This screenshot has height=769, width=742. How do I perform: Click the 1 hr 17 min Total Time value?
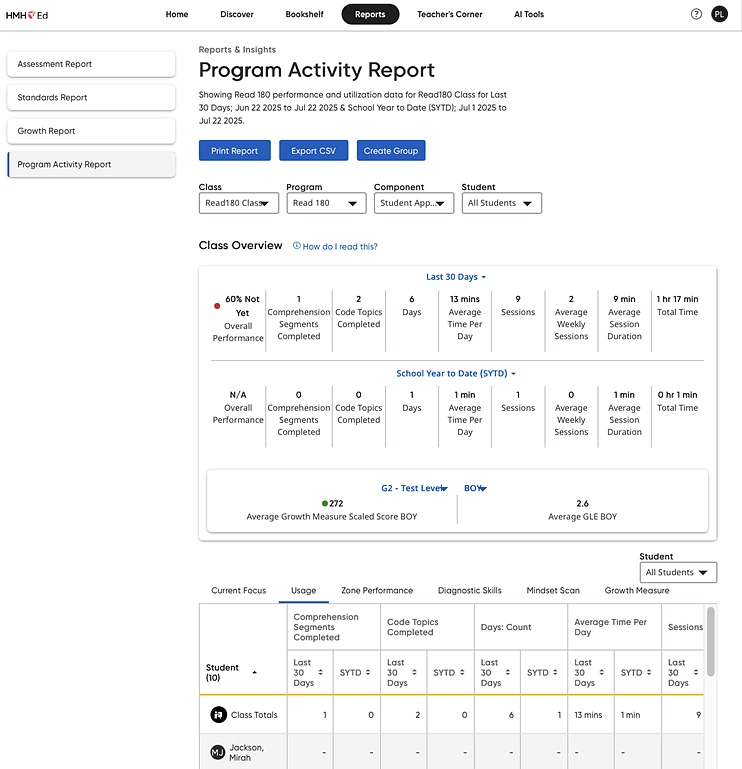coord(677,299)
